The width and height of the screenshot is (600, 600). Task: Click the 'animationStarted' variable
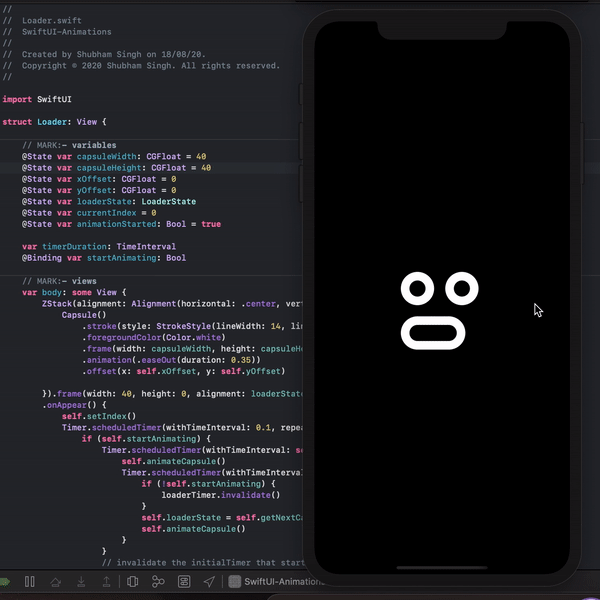click(x=116, y=224)
